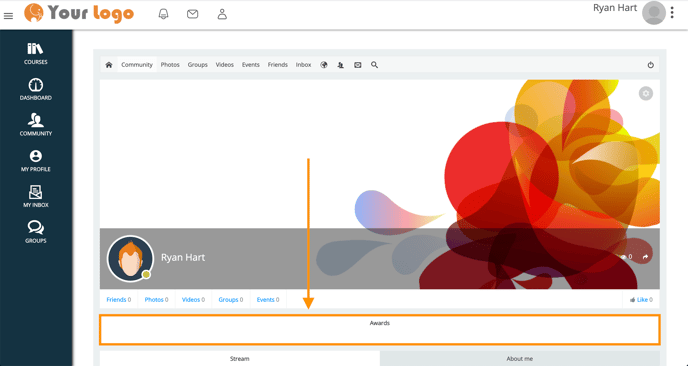Image resolution: width=688 pixels, height=366 pixels.
Task: Open cover settings gear dropdown
Action: coord(645,93)
